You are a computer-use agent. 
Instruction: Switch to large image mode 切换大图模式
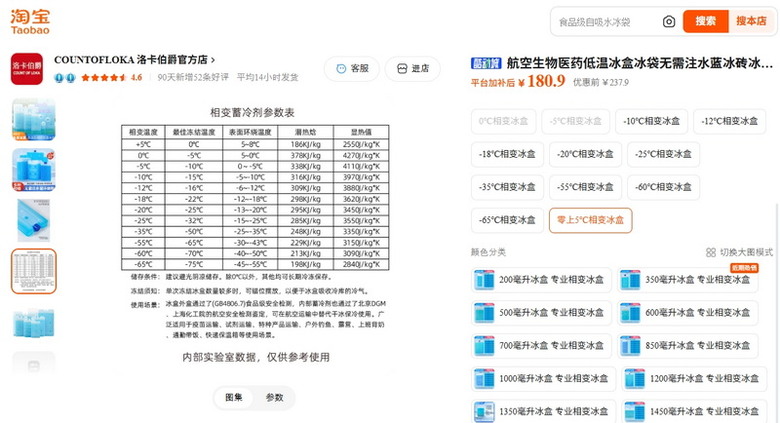click(739, 252)
